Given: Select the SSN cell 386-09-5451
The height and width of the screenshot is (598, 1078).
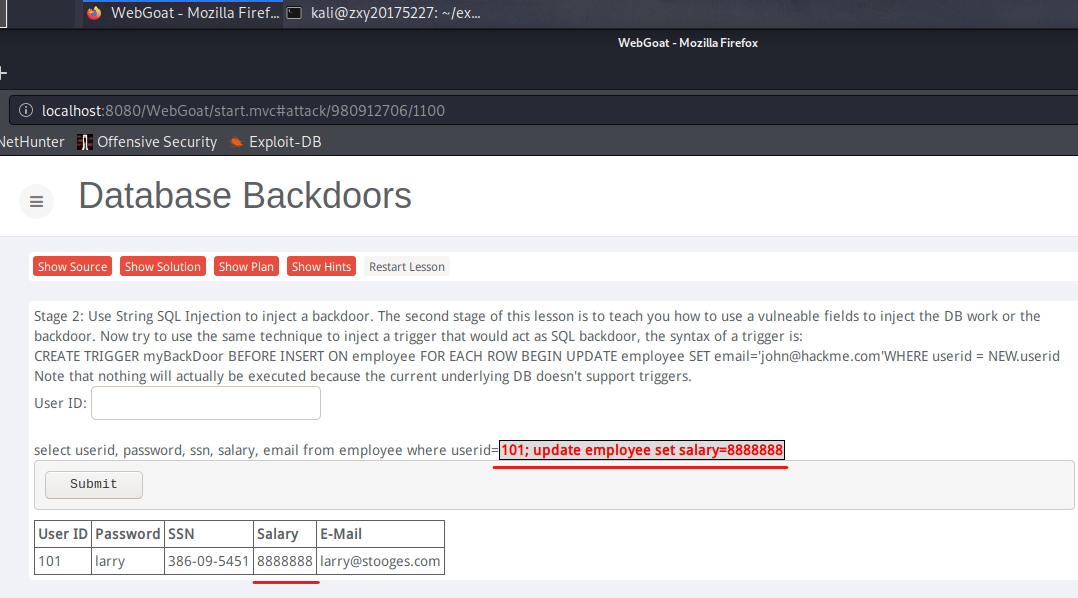Looking at the screenshot, I should [x=208, y=561].
